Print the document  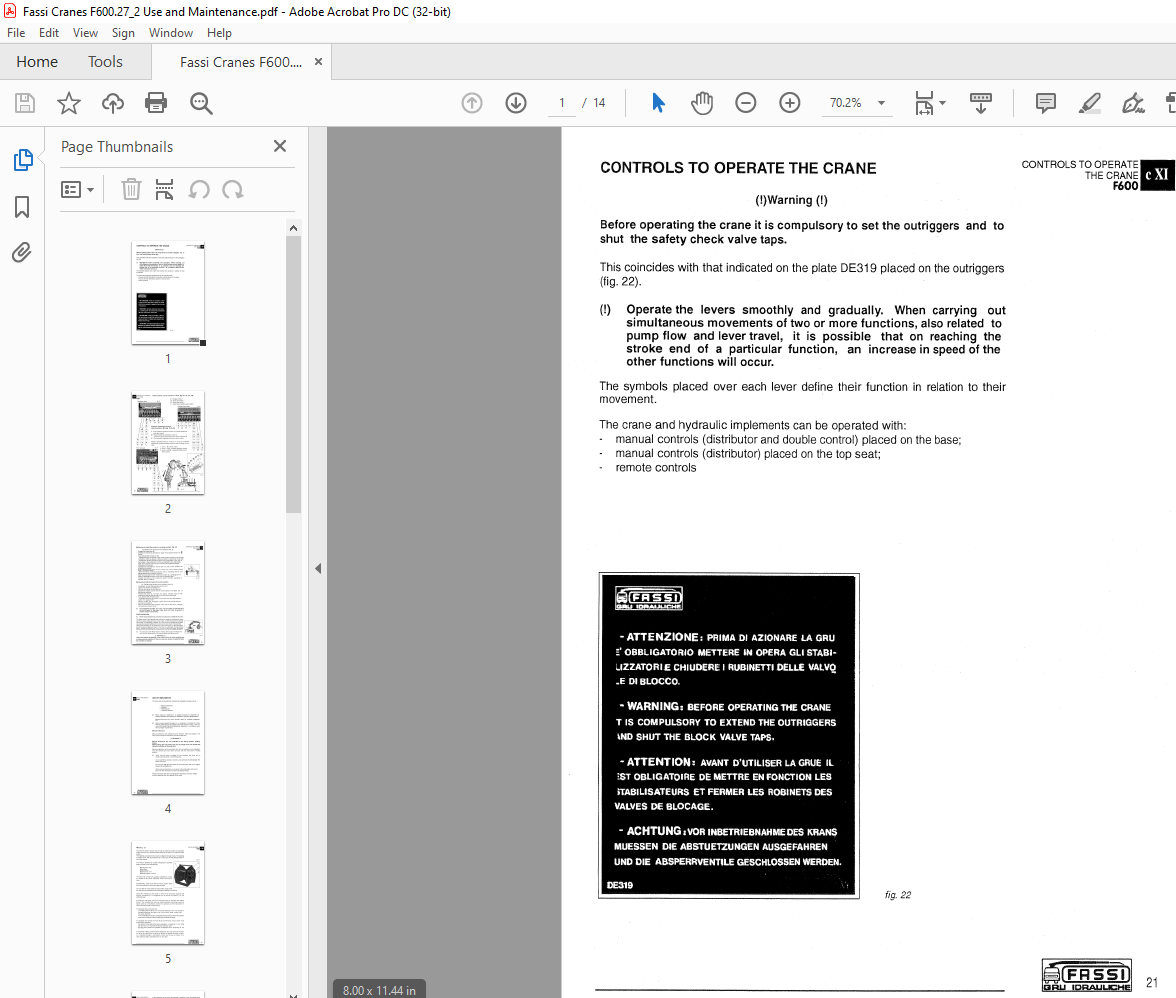coord(156,103)
